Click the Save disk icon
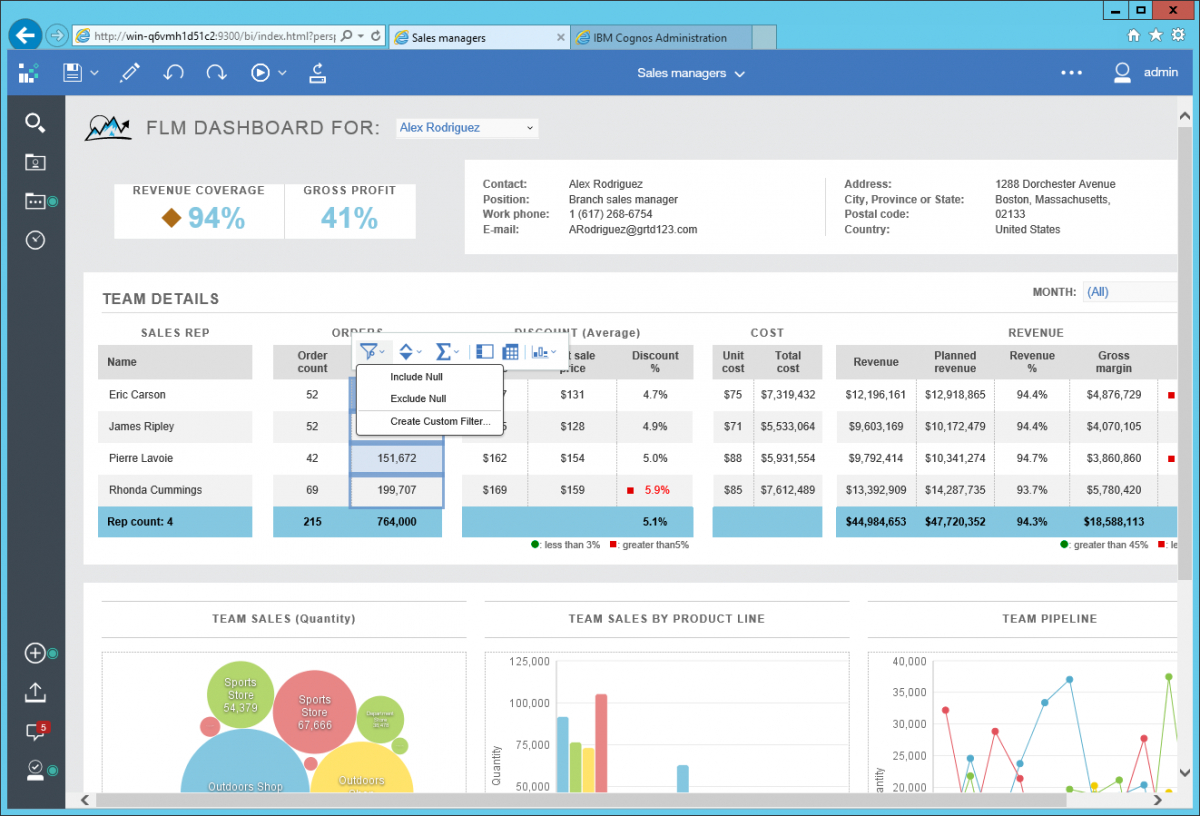Screen dimensions: 1200x816 pos(72,72)
